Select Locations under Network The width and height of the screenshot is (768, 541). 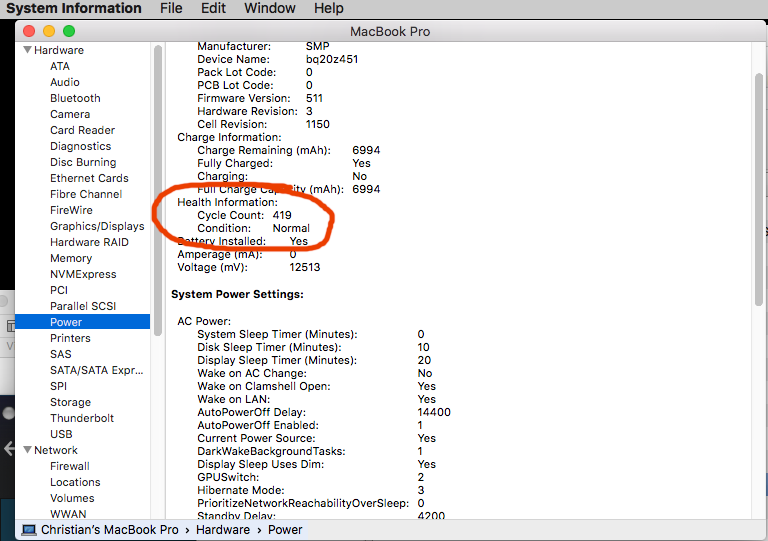pyautogui.click(x=75, y=482)
